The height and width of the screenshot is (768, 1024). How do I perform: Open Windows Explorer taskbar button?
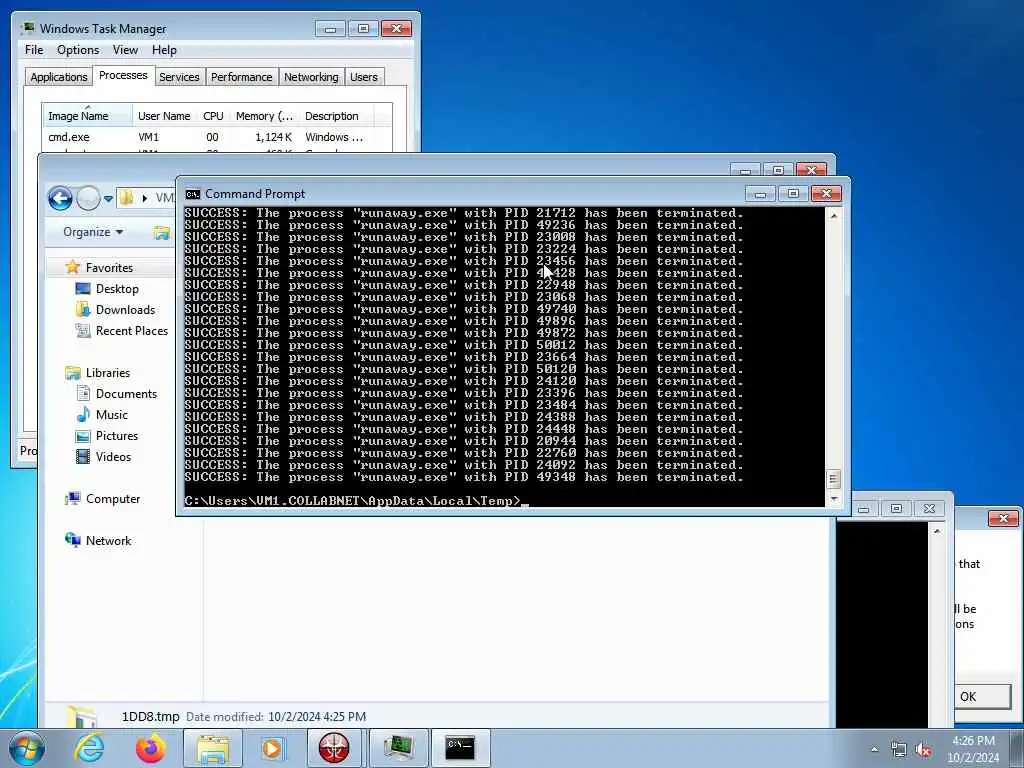pos(212,748)
